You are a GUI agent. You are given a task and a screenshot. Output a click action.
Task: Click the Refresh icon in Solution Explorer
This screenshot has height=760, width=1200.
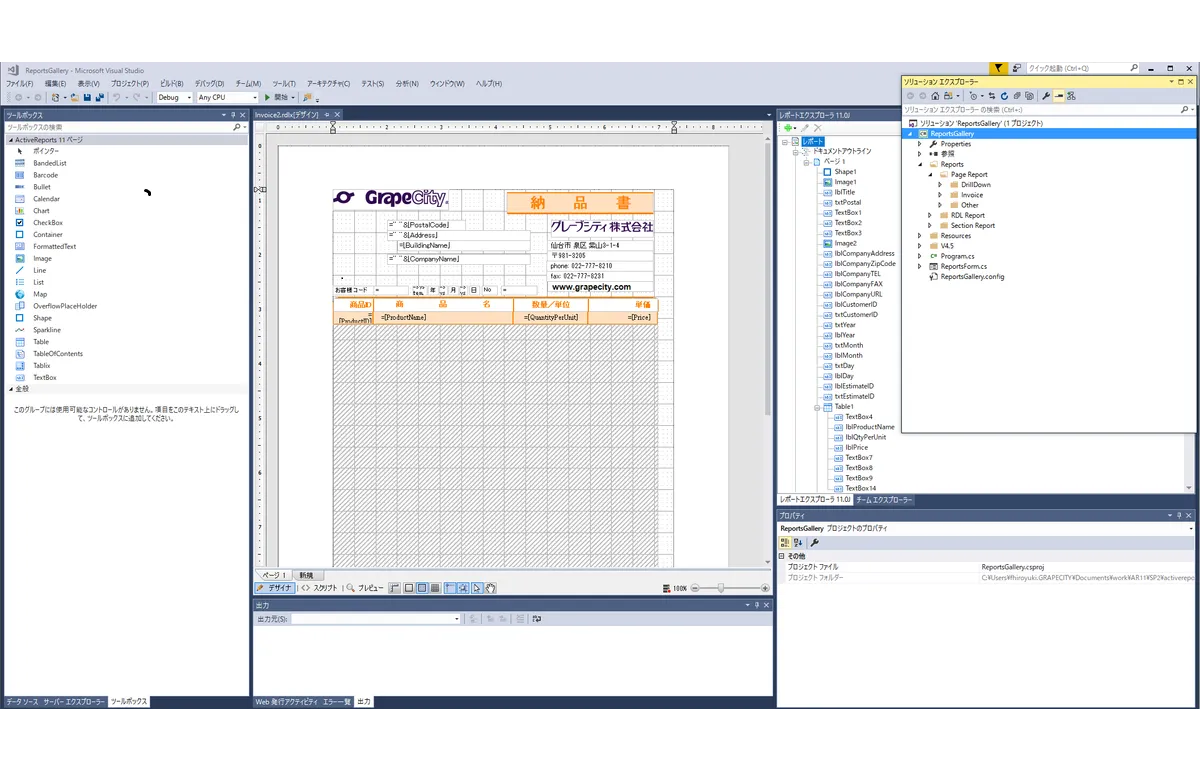(x=1004, y=96)
